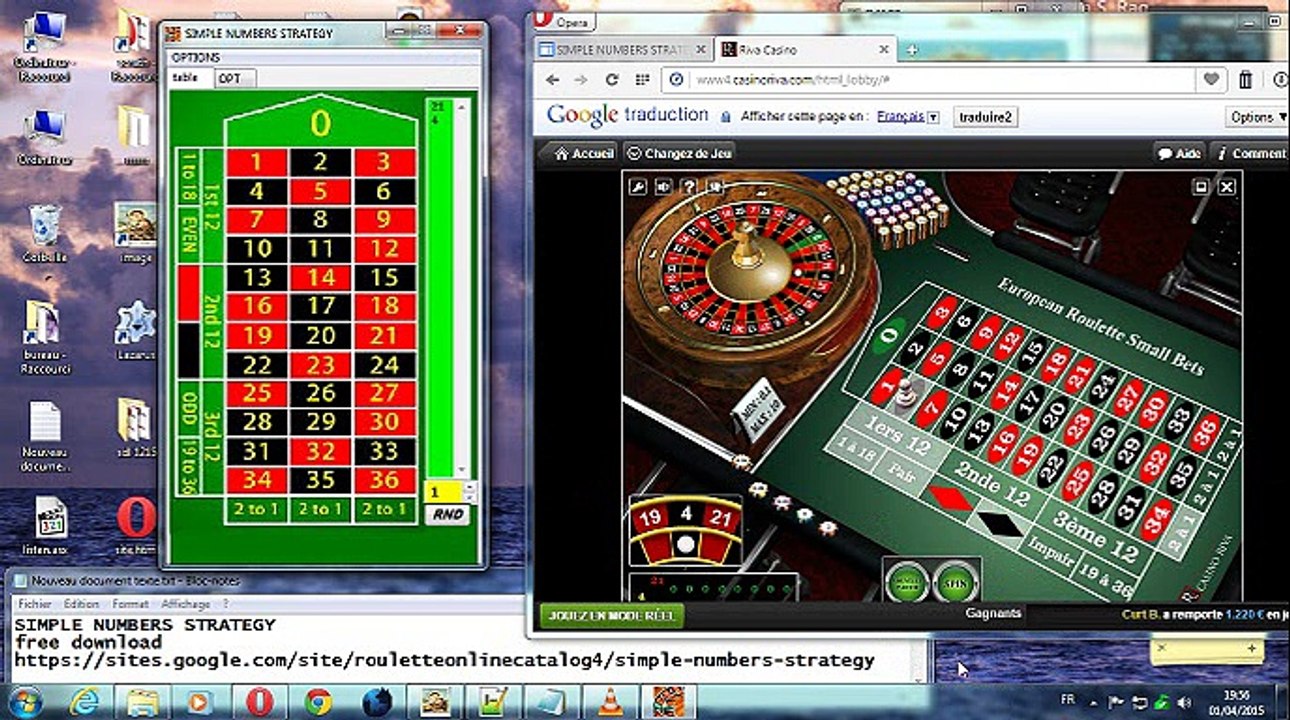Open the language dropdown next to Français

[x=933, y=117]
